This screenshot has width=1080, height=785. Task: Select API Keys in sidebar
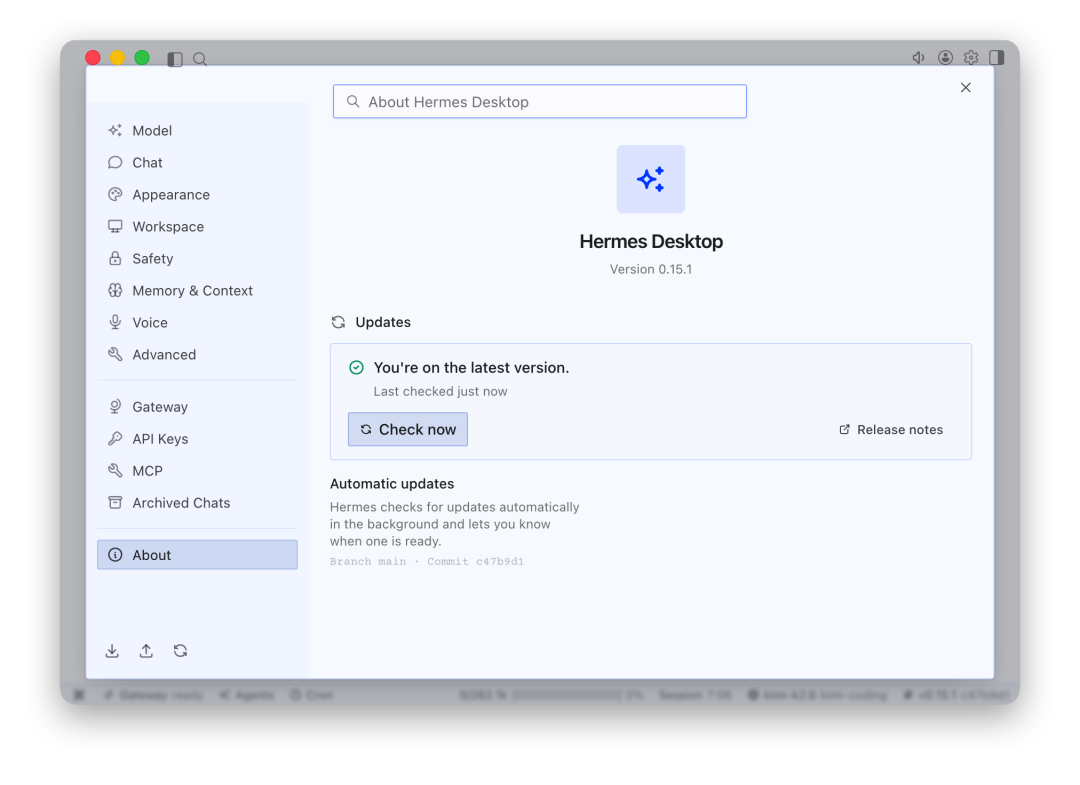coord(198,439)
